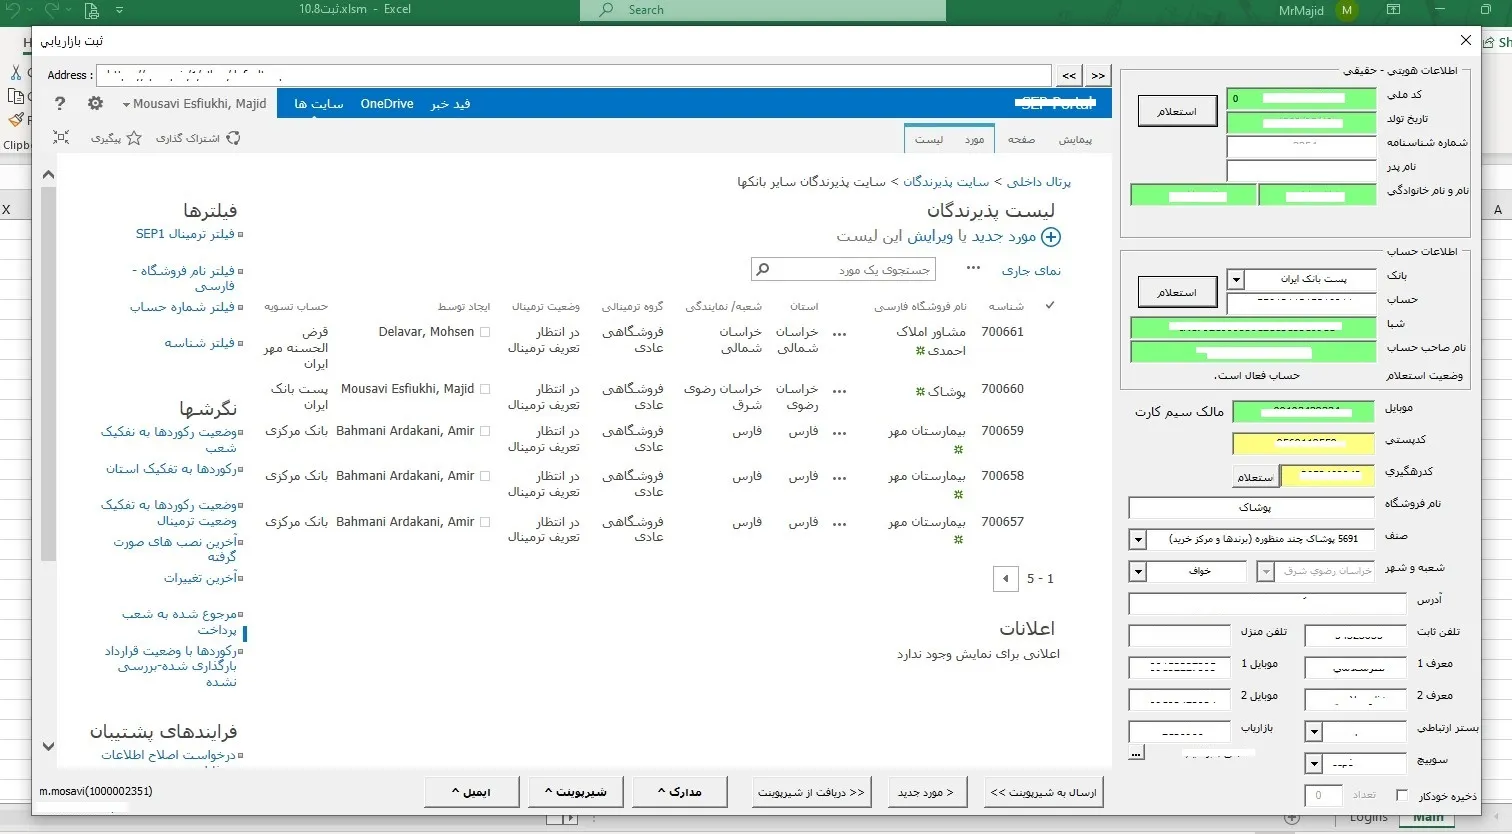Image resolution: width=1512 pixels, height=834 pixels.
Task: Click the focus content icon
Action: (61, 138)
